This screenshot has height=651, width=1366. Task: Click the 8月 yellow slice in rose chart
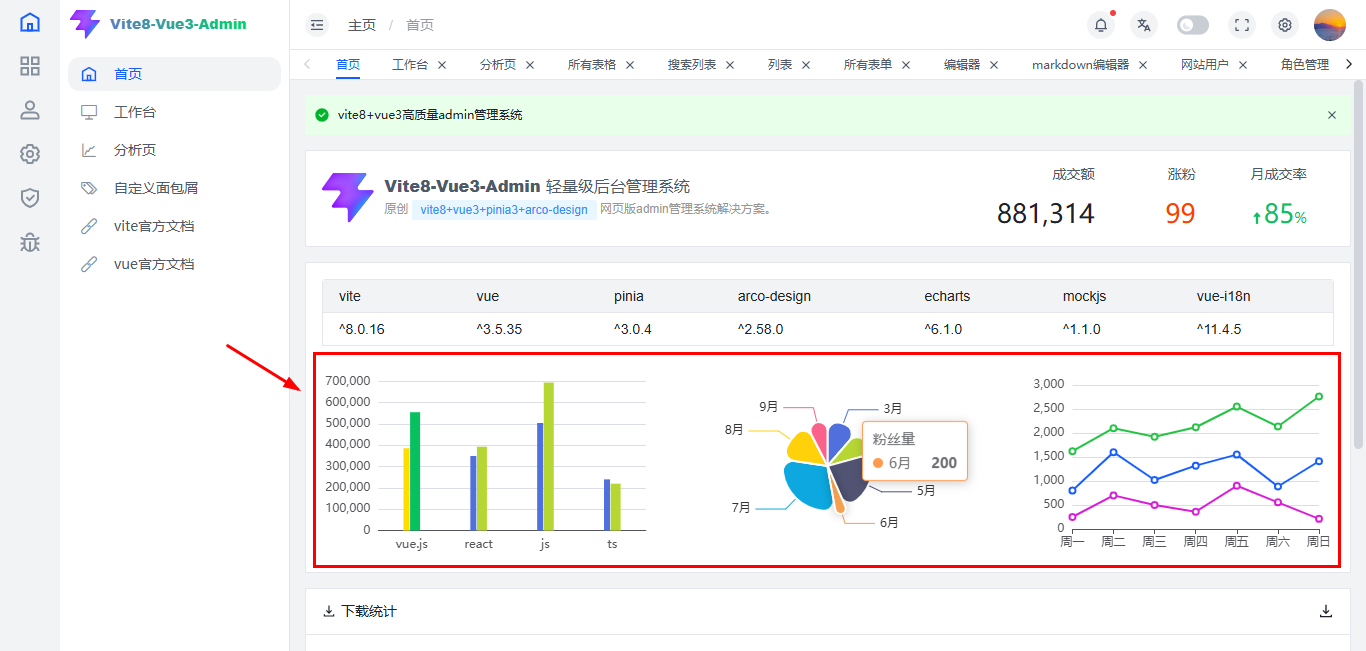(806, 447)
